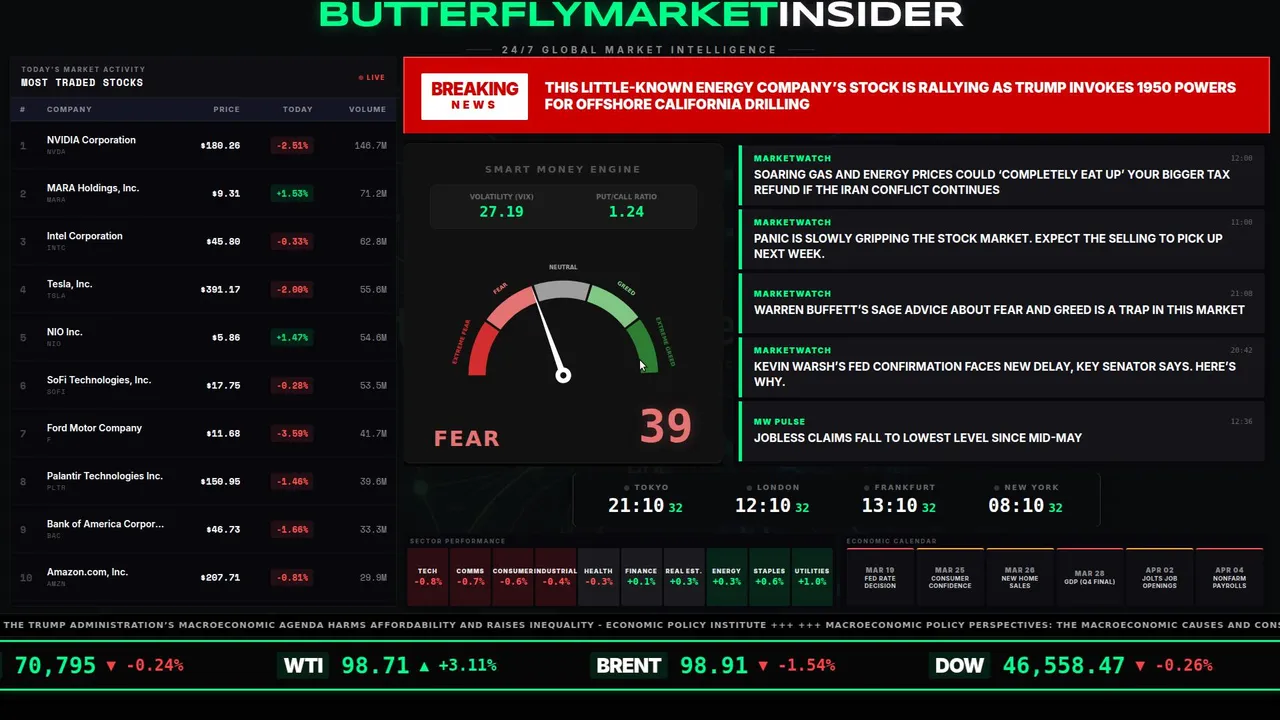
Task: Open the Apr 02 JOLTS Job Openings event
Action: [x=1160, y=577]
